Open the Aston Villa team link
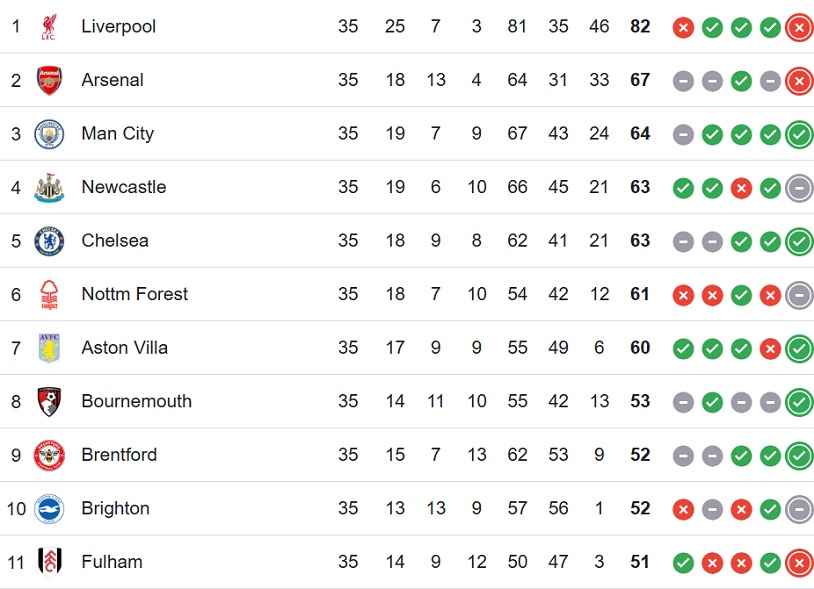Screen dimensions: 814x589 pyautogui.click(x=125, y=347)
